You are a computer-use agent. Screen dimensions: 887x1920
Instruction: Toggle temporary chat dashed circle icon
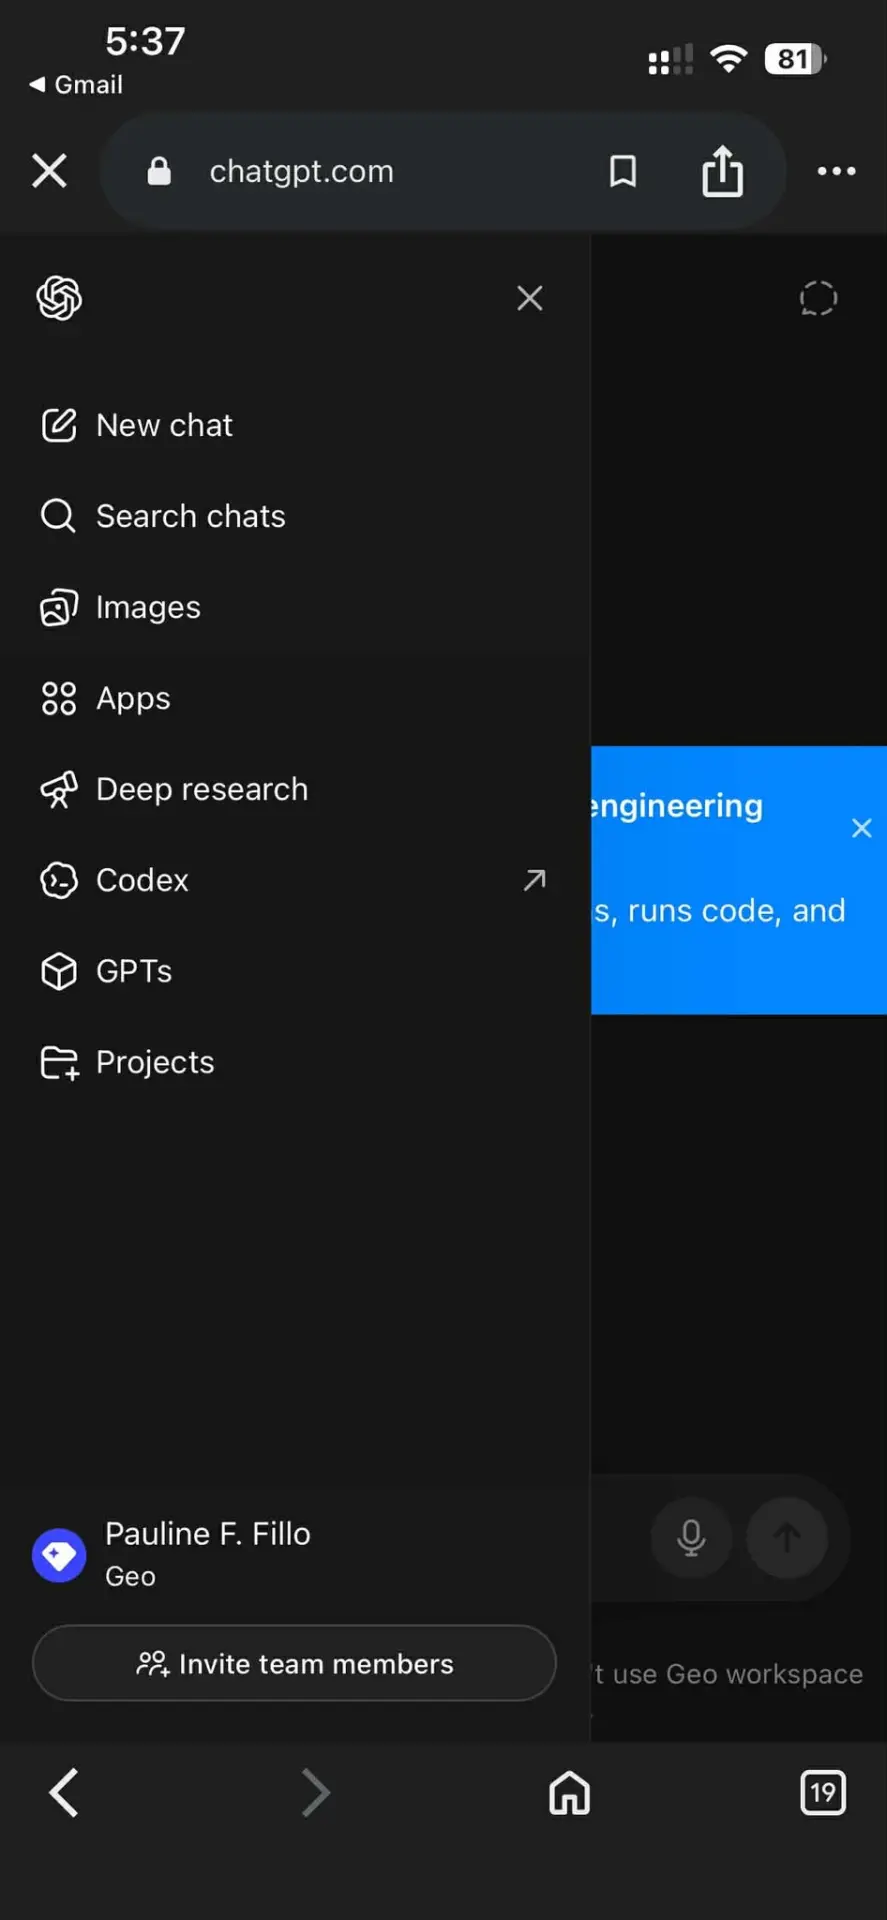coord(818,298)
